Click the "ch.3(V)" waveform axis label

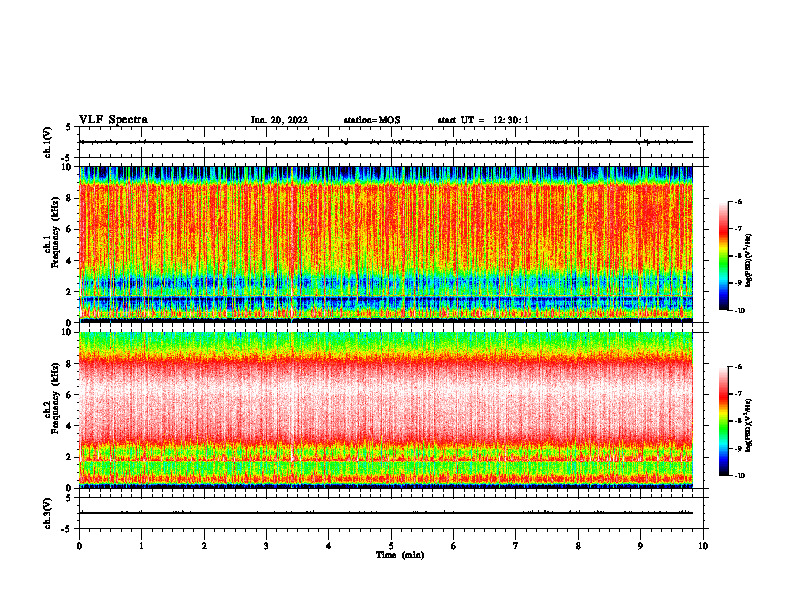pyautogui.click(x=48, y=513)
